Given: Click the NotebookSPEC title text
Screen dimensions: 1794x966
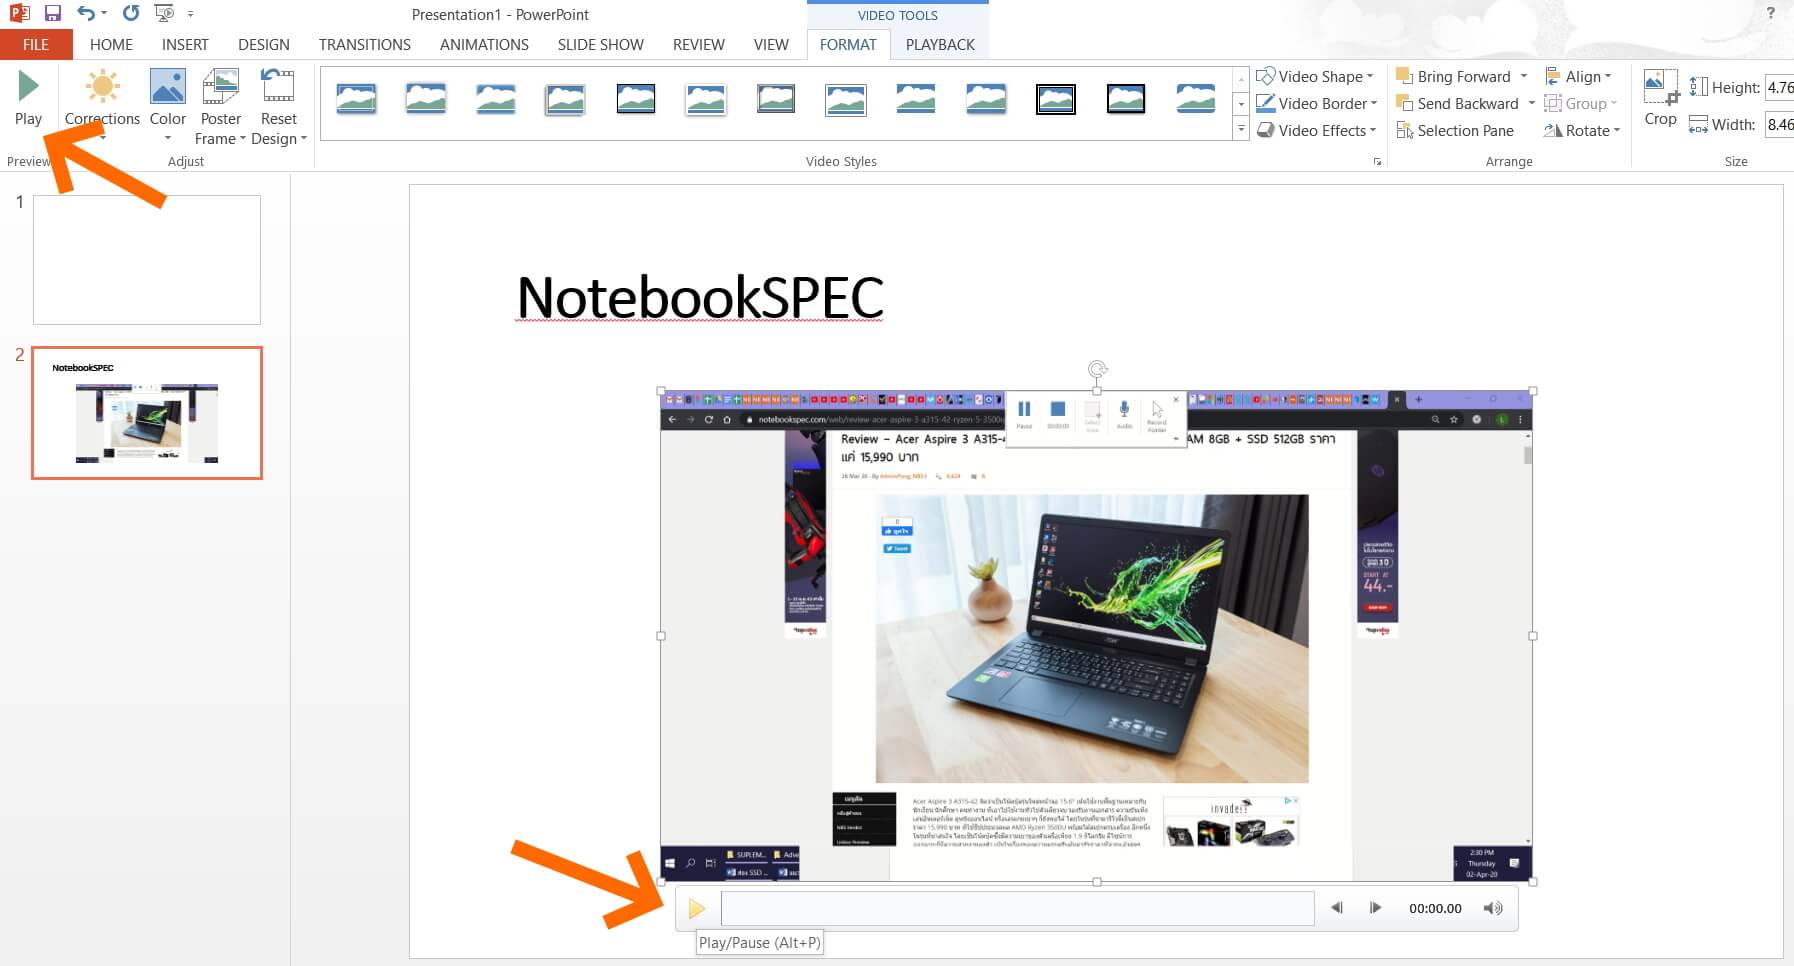Looking at the screenshot, I should [700, 297].
